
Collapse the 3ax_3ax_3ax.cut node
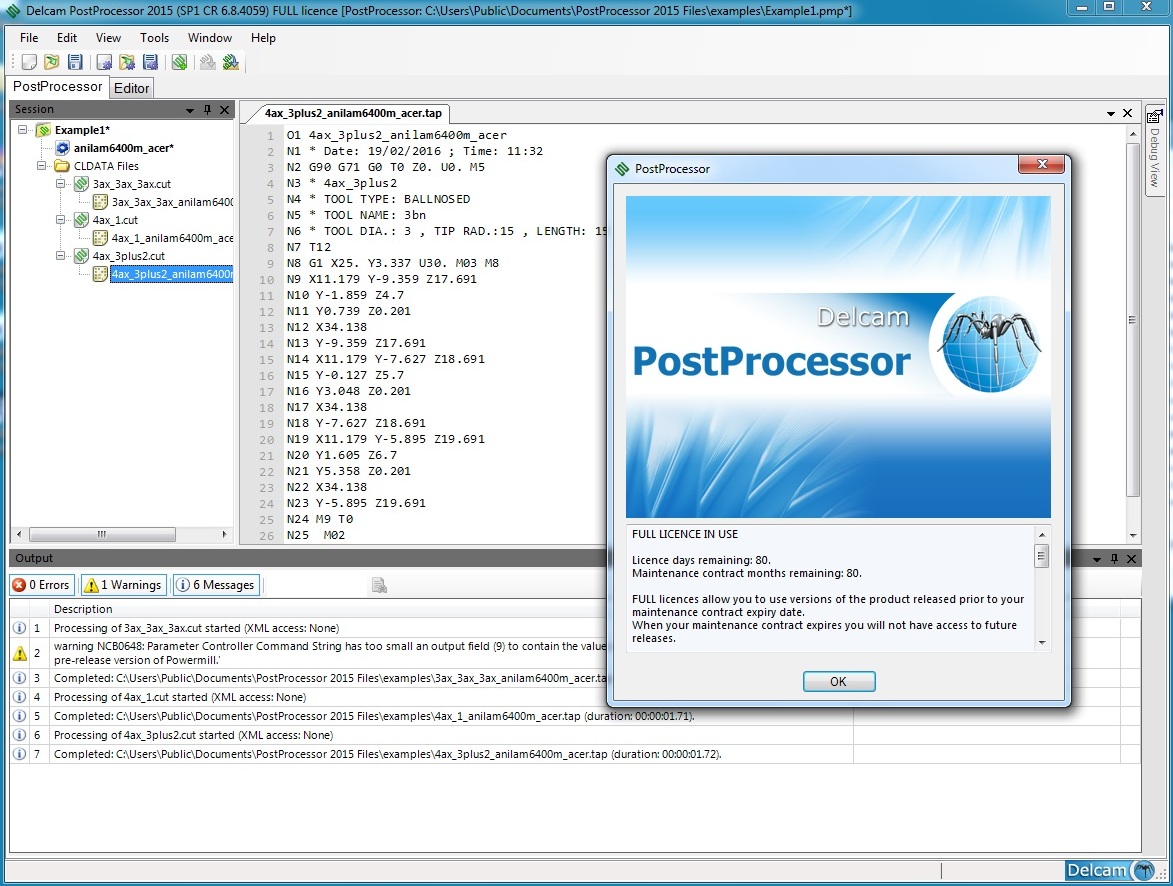pyautogui.click(x=61, y=183)
